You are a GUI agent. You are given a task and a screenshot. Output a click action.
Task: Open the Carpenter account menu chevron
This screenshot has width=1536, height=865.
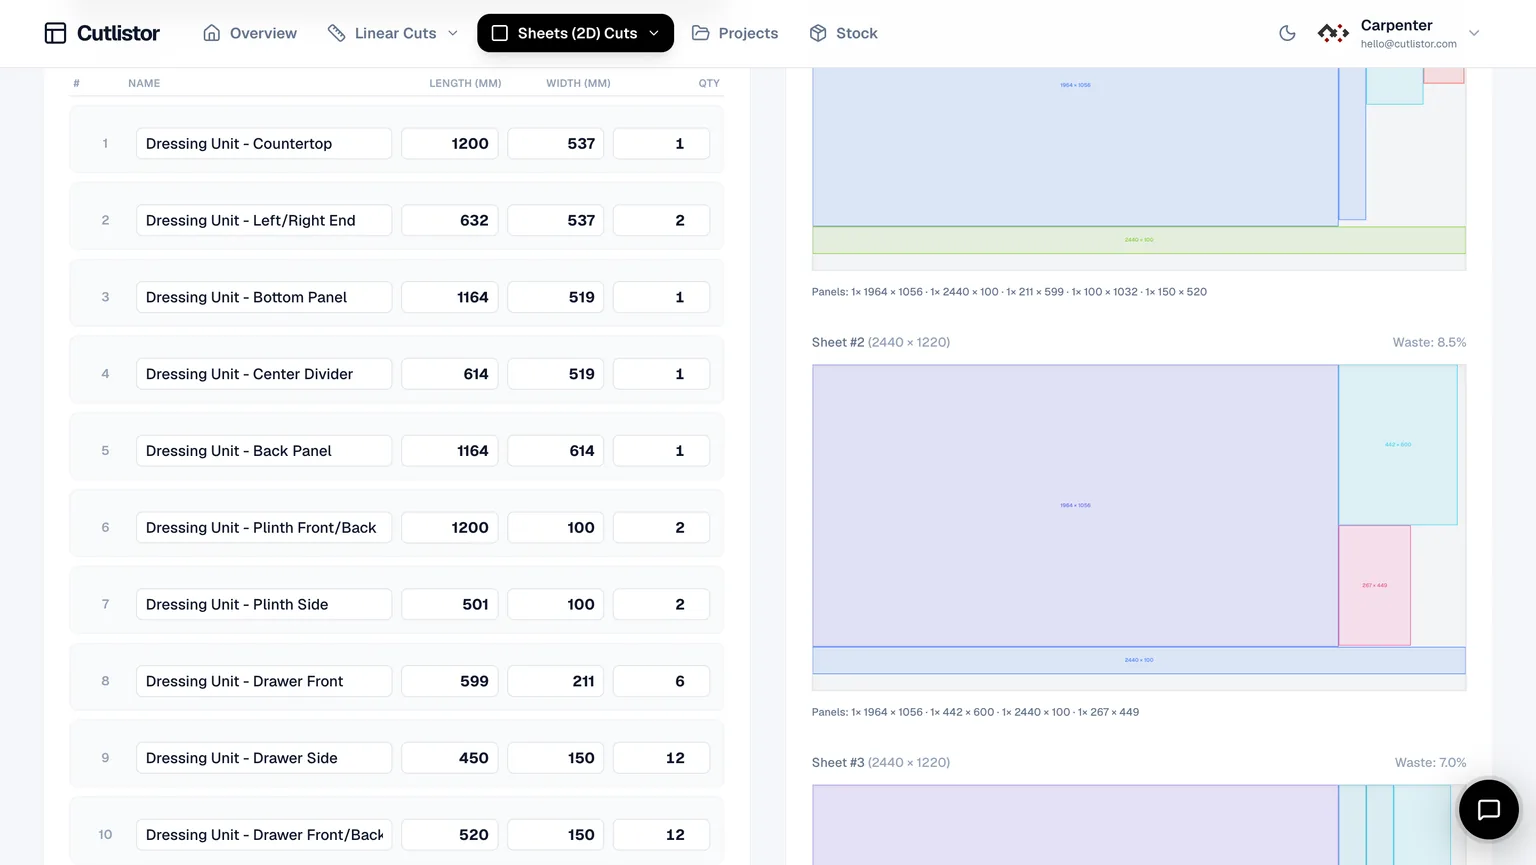click(x=1473, y=33)
